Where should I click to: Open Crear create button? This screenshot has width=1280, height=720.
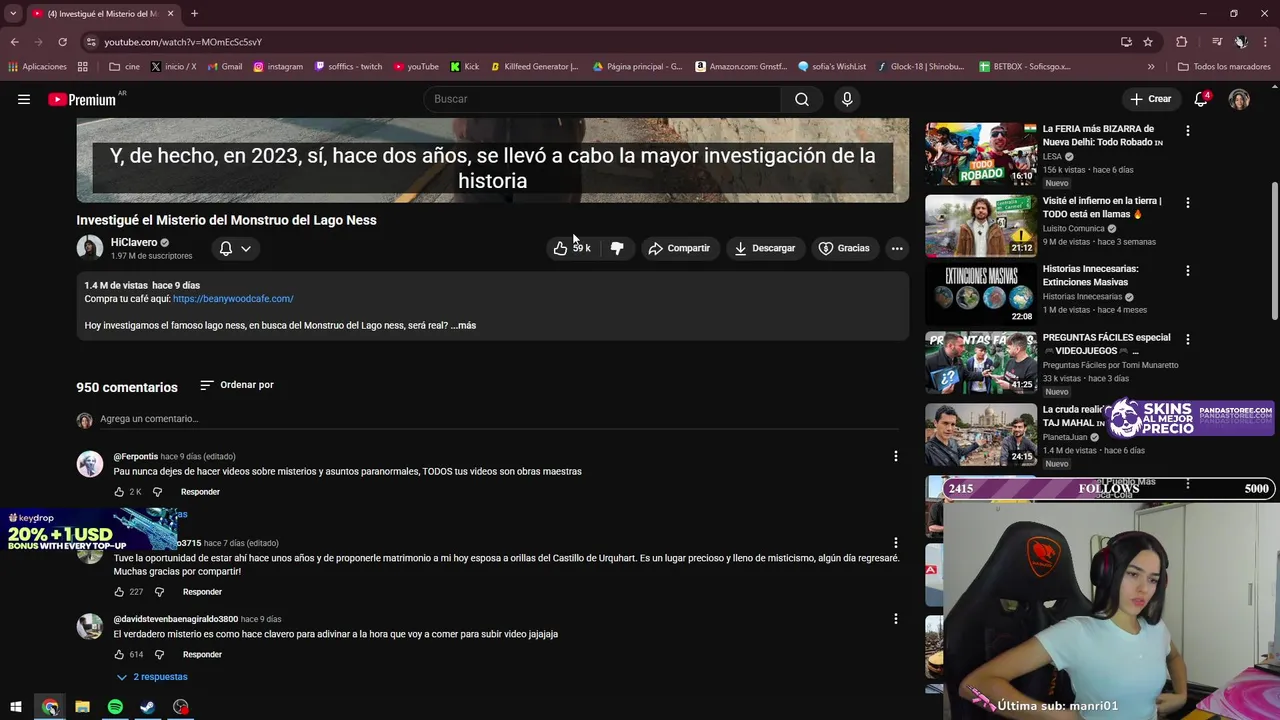(1150, 99)
